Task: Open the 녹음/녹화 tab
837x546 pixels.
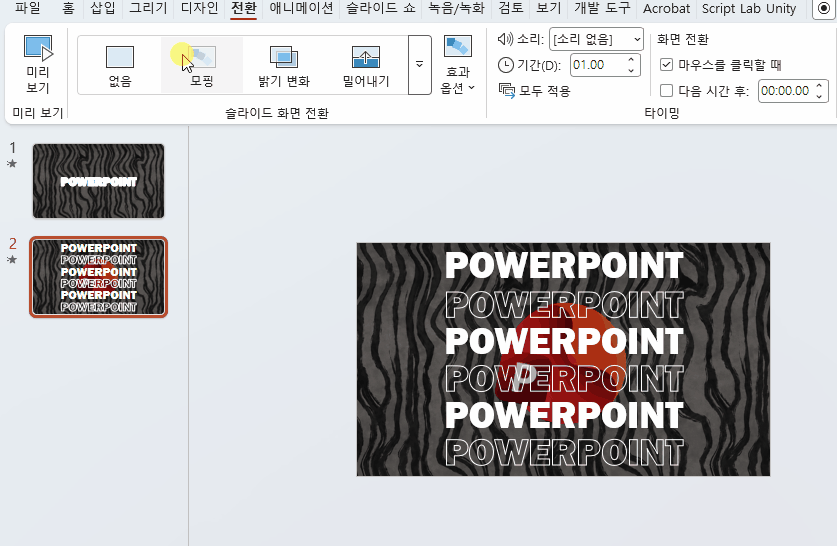Action: pyautogui.click(x=456, y=8)
